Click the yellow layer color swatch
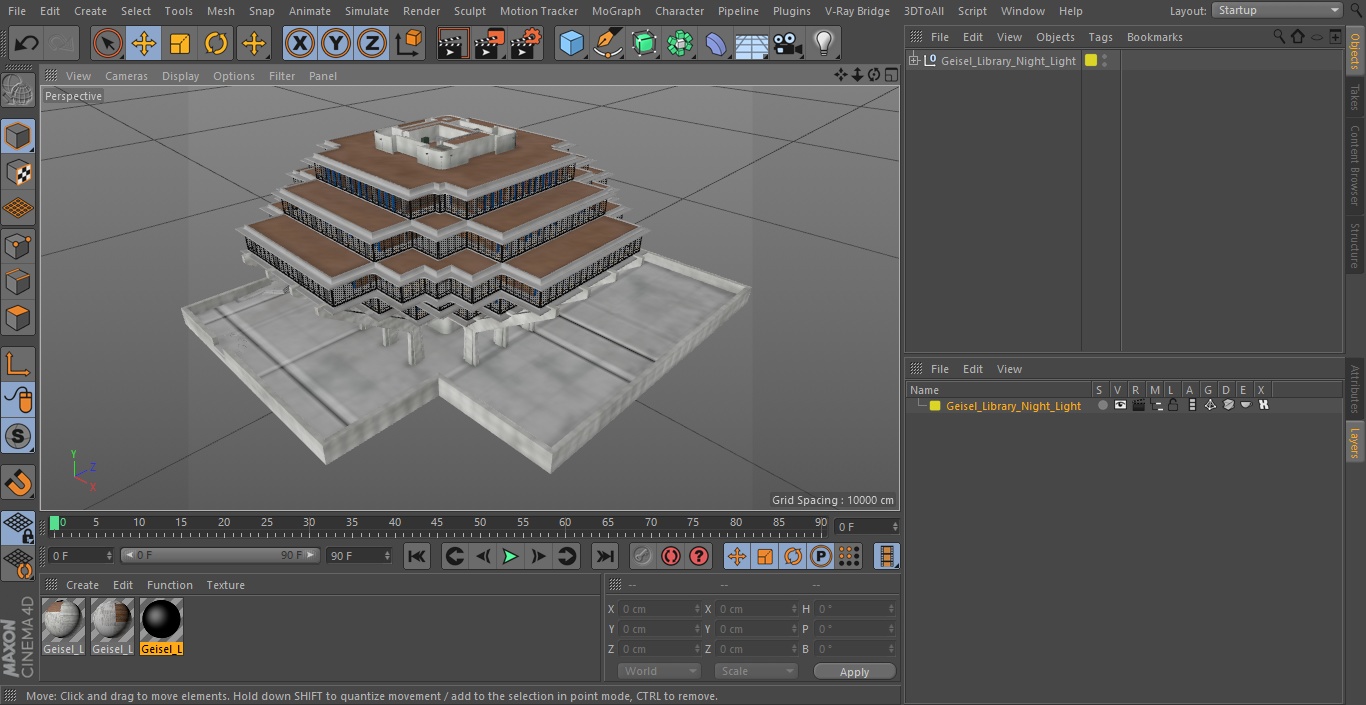1366x705 pixels. 935,406
